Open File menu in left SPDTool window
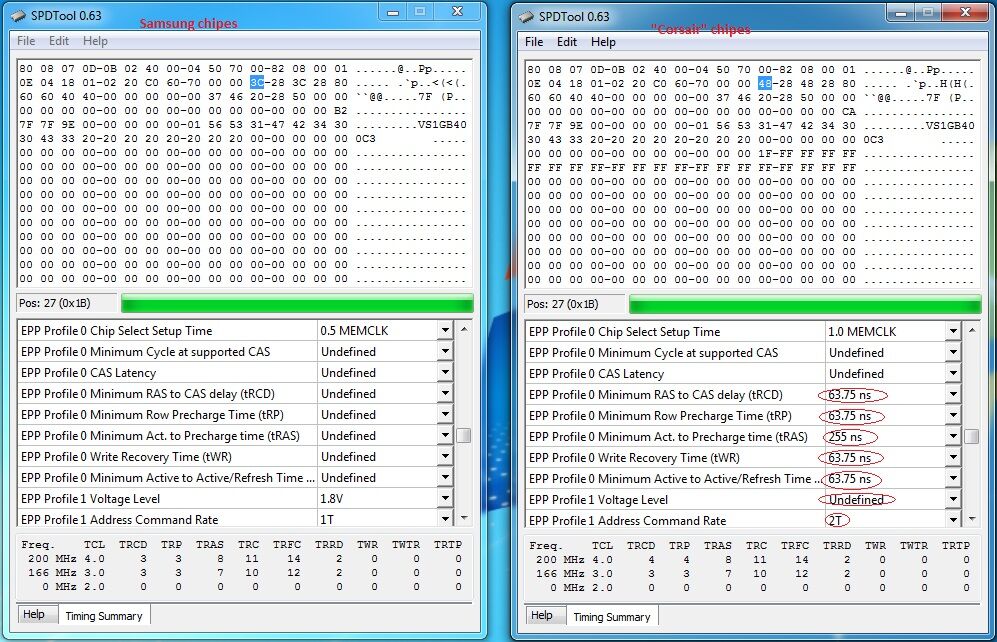The image size is (997, 642). click(26, 41)
